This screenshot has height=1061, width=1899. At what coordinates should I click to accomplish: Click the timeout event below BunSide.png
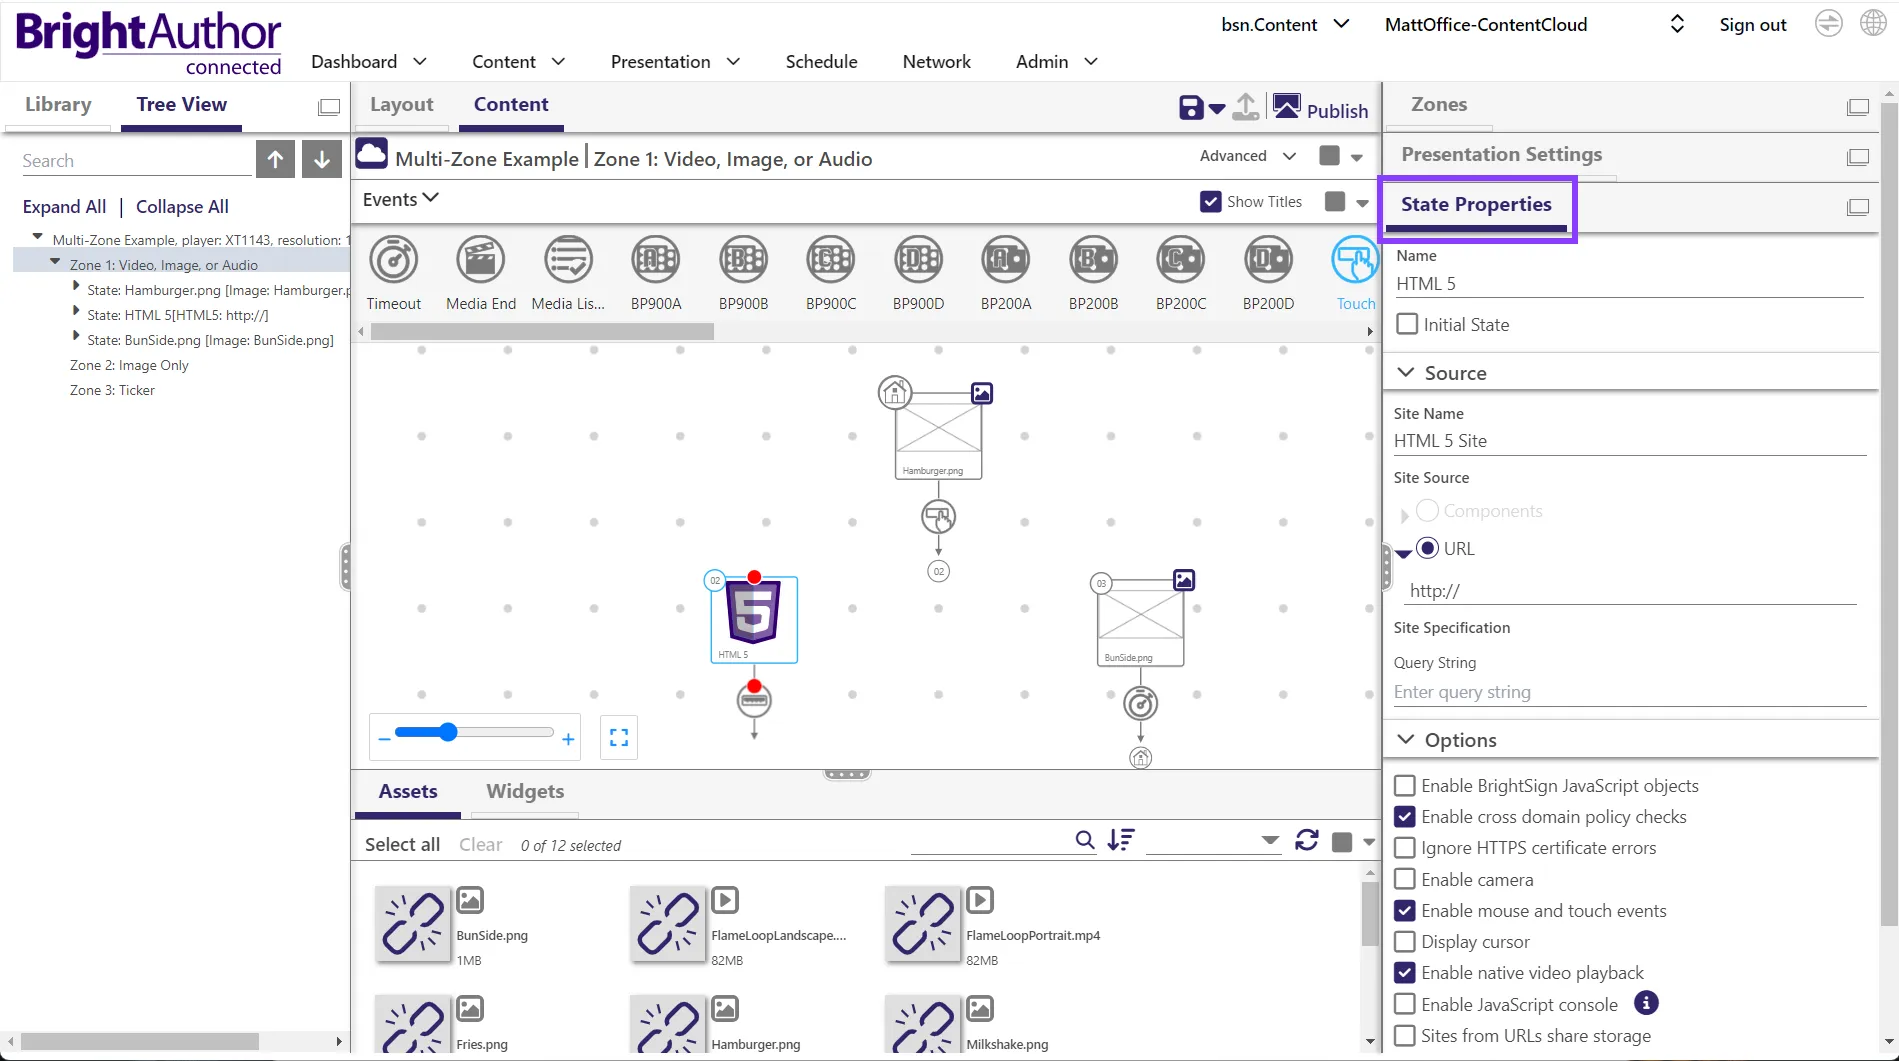(x=1141, y=704)
